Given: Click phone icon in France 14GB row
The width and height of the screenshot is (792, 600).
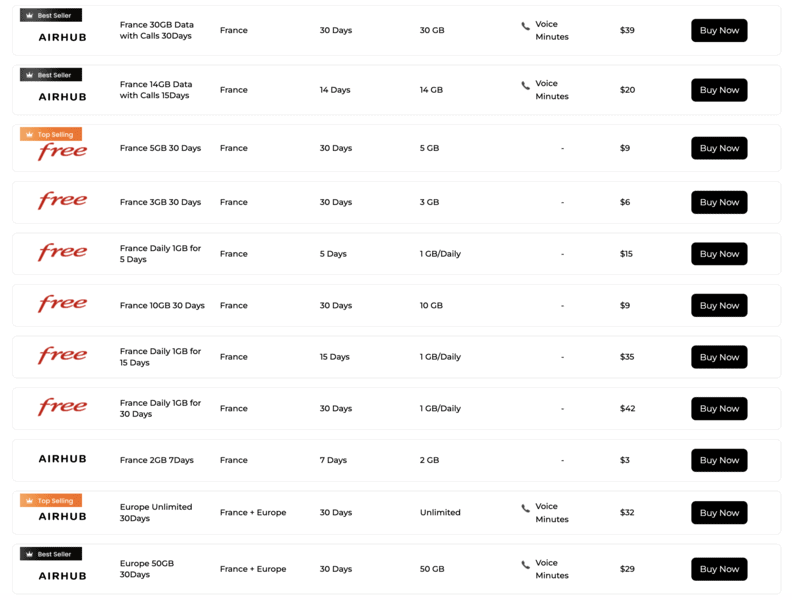Looking at the screenshot, I should pos(526,86).
